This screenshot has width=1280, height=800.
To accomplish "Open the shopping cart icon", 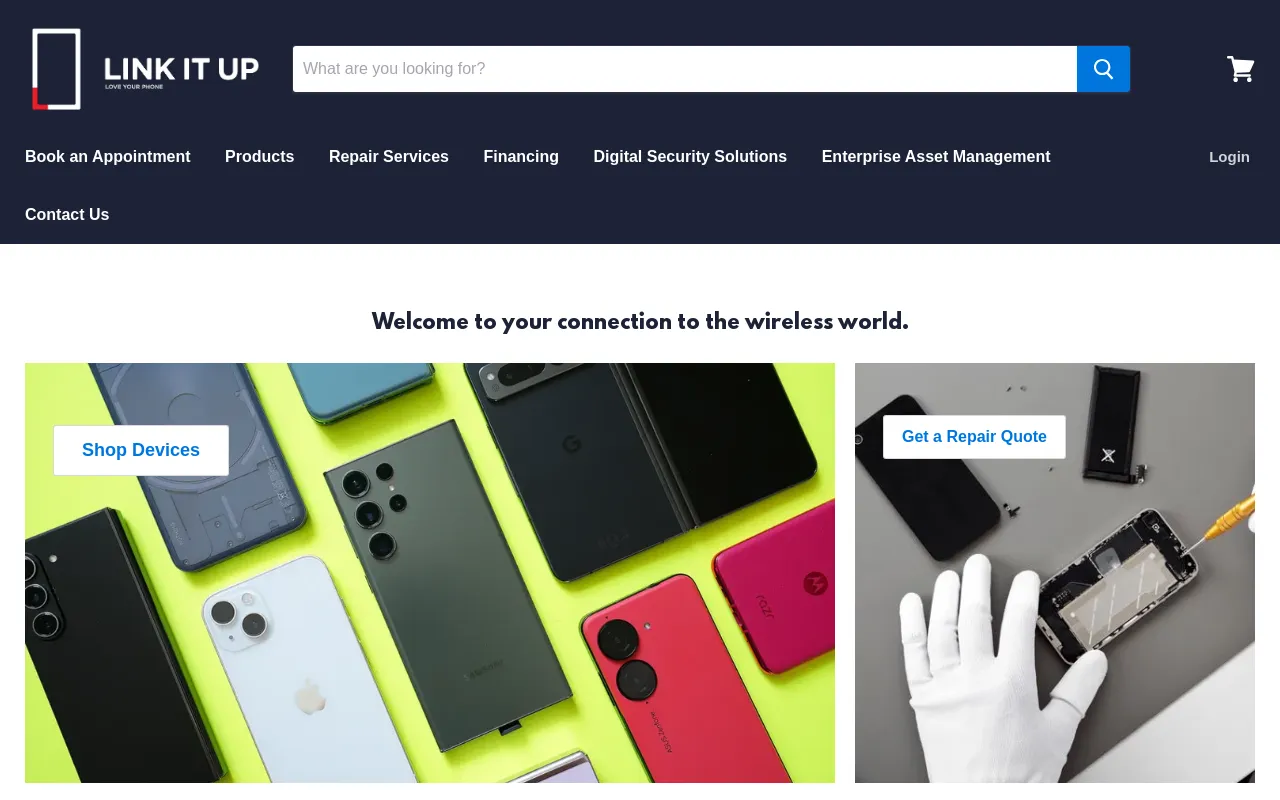I will [x=1240, y=69].
